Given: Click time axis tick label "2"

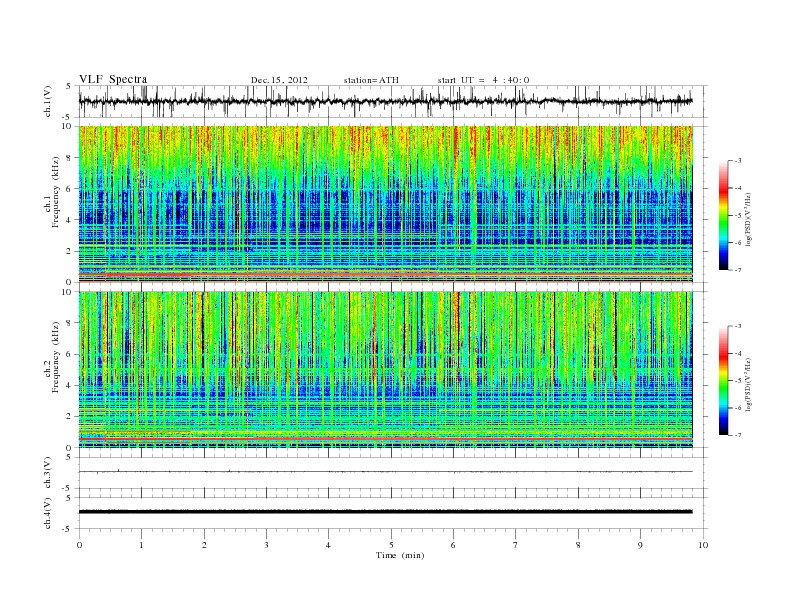Looking at the screenshot, I should click(204, 545).
